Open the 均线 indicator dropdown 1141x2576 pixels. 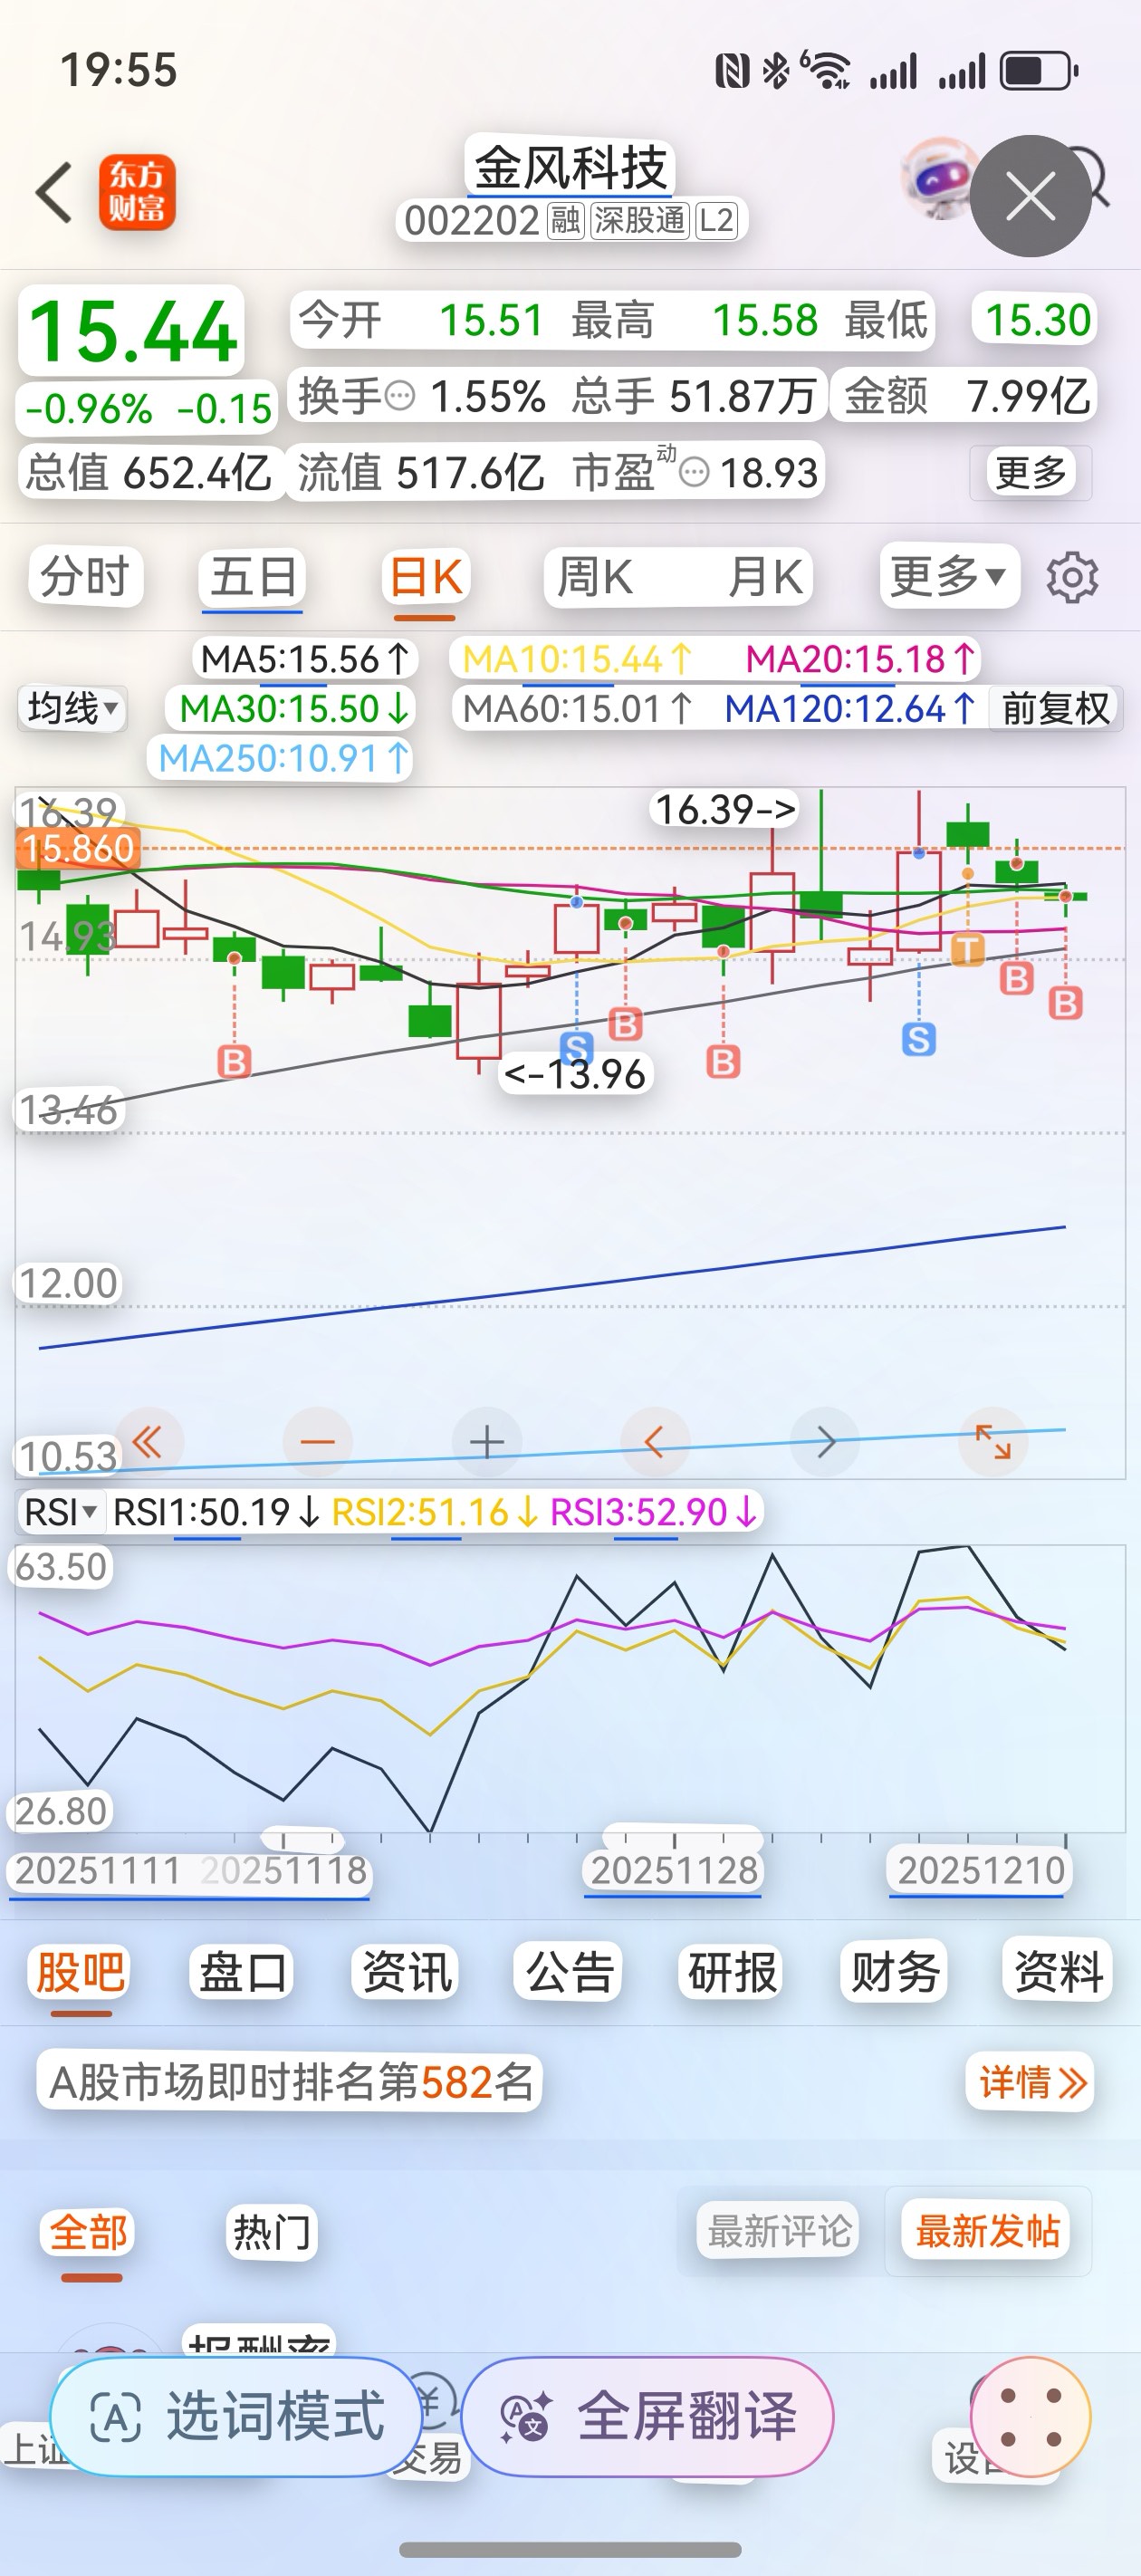72,708
